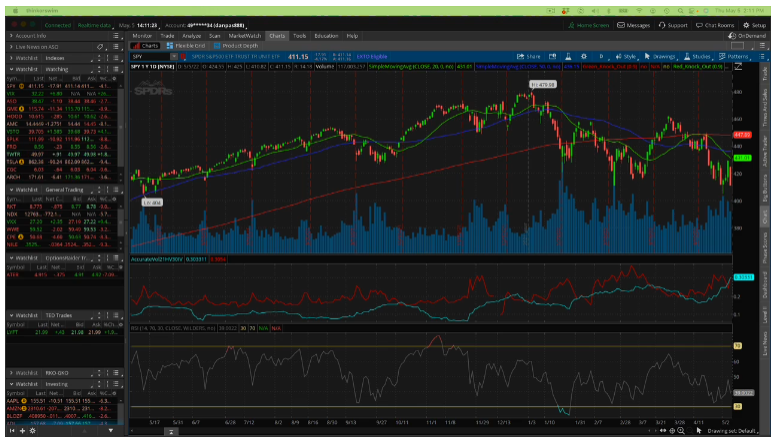Click the Live News tag filter icon
Viewport: 780px width, 442px height.
tap(100, 47)
